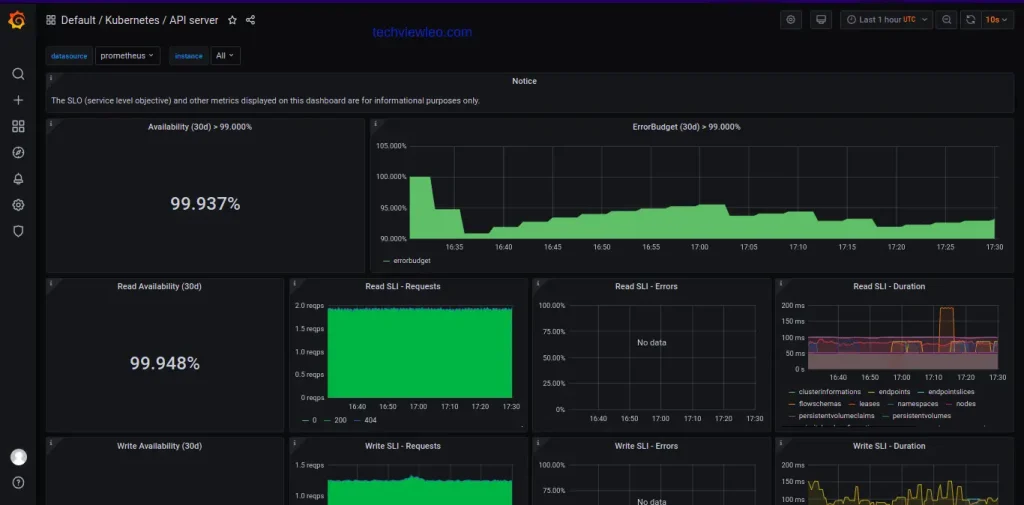Open the Help question mark icon

pyautogui.click(x=18, y=483)
